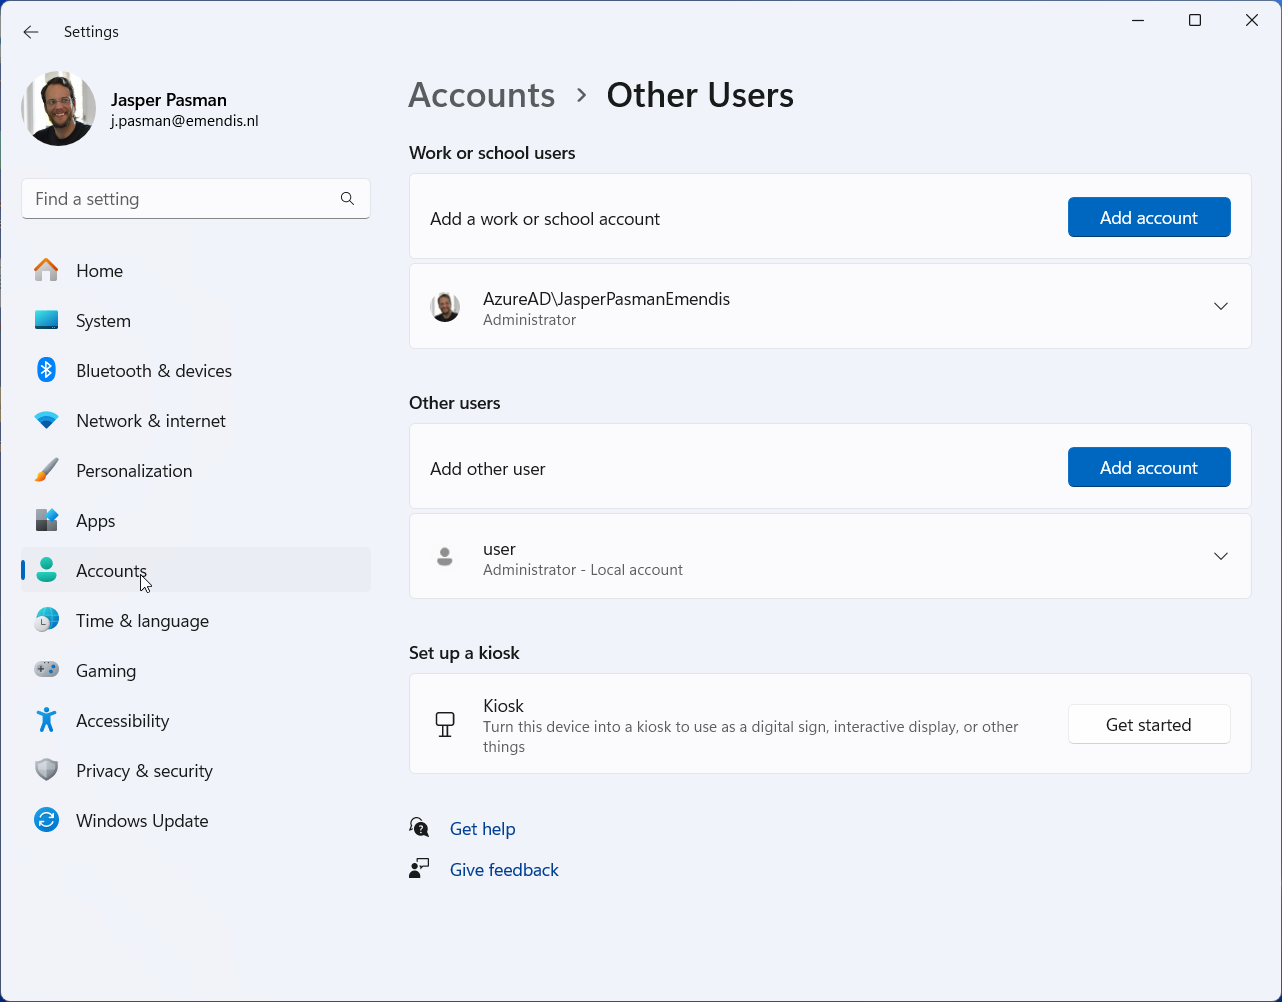Expand the local 'user' account chevron
The width and height of the screenshot is (1282, 1002).
(x=1220, y=556)
